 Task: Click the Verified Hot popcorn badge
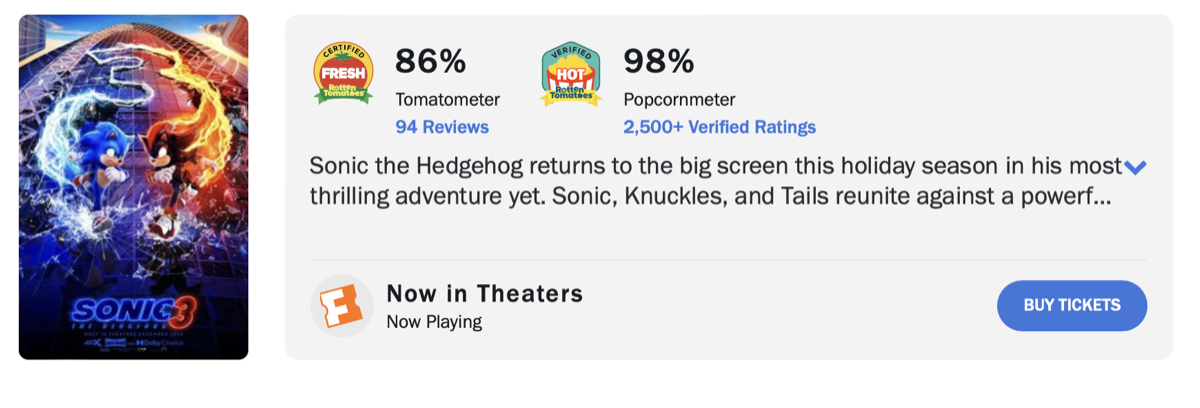[x=570, y=74]
